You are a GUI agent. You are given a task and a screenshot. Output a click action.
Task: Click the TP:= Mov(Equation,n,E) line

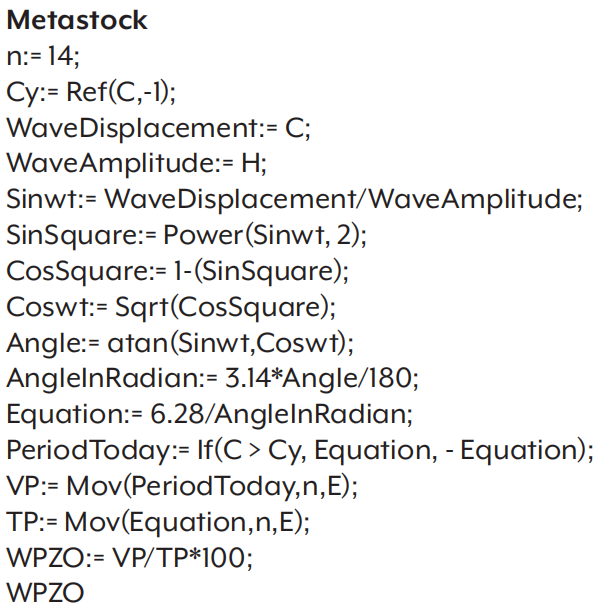[x=158, y=522]
